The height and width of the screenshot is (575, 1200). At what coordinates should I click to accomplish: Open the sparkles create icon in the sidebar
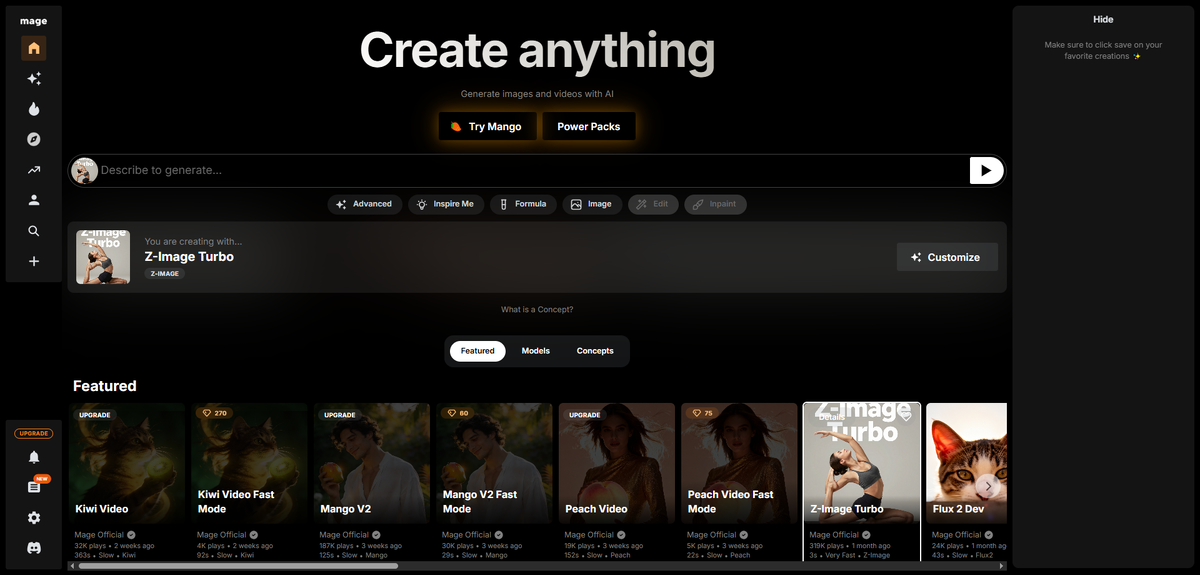34,79
